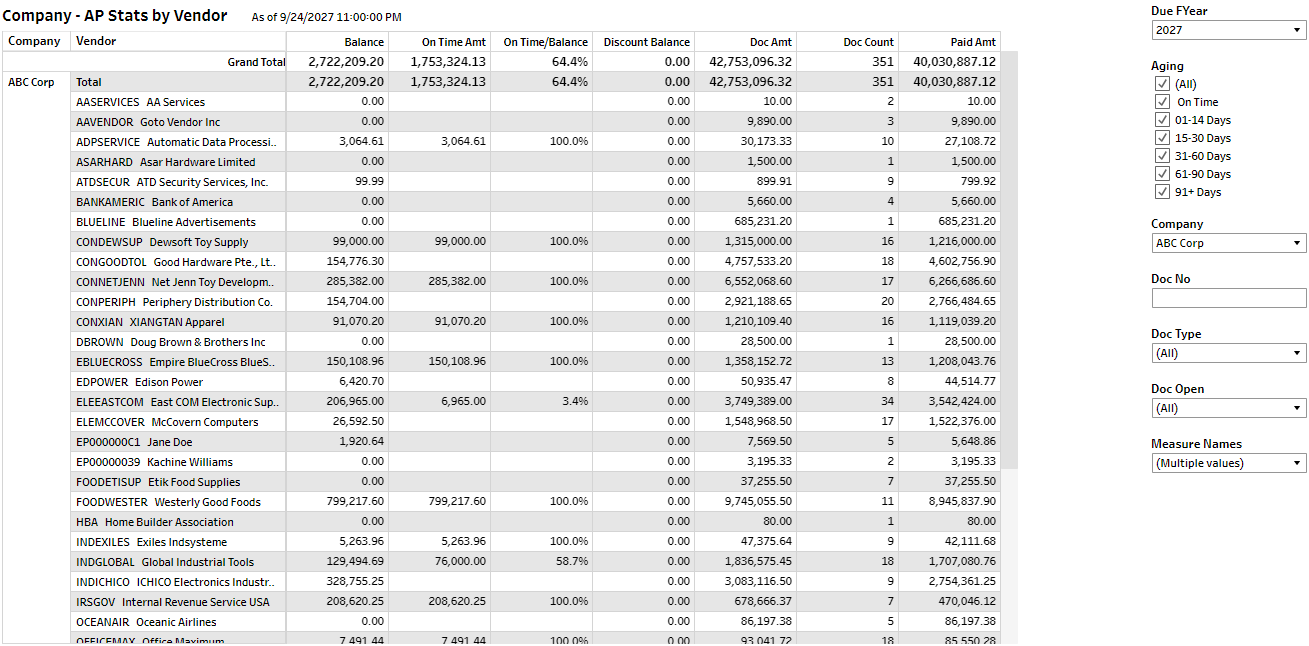Viewport: 1309px width, 646px height.
Task: Open the Due FYear dropdown
Action: 1228,30
